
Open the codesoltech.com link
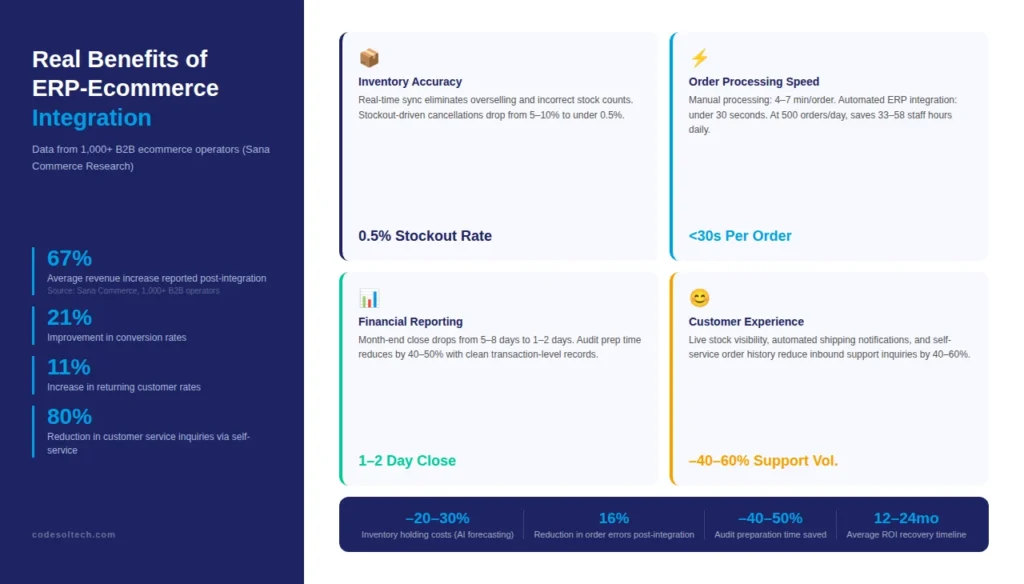[74, 534]
